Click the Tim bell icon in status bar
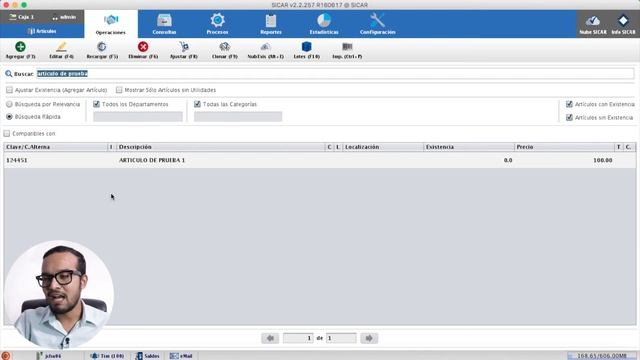This screenshot has height=360, width=640. click(x=94, y=356)
